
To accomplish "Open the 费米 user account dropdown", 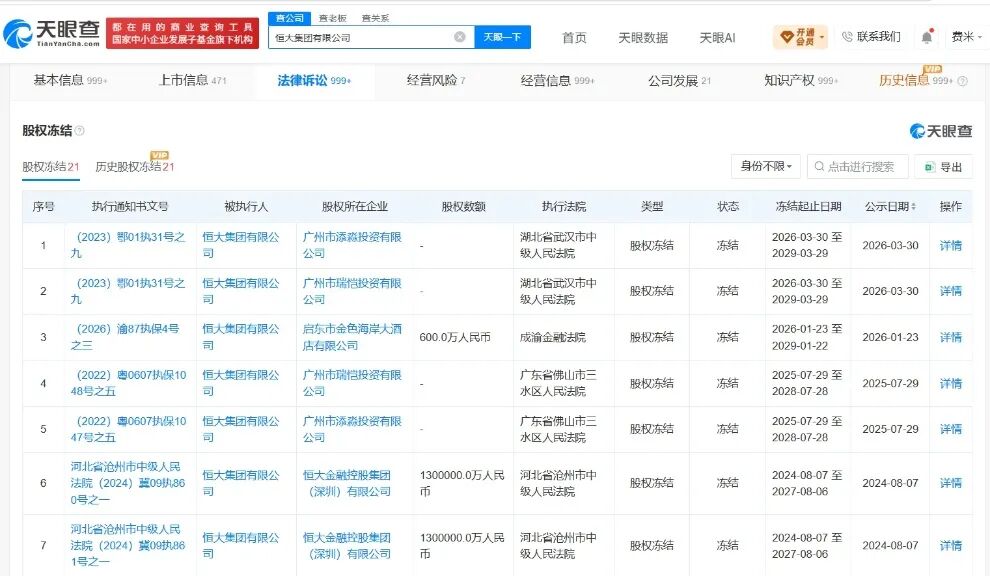I will (967, 37).
